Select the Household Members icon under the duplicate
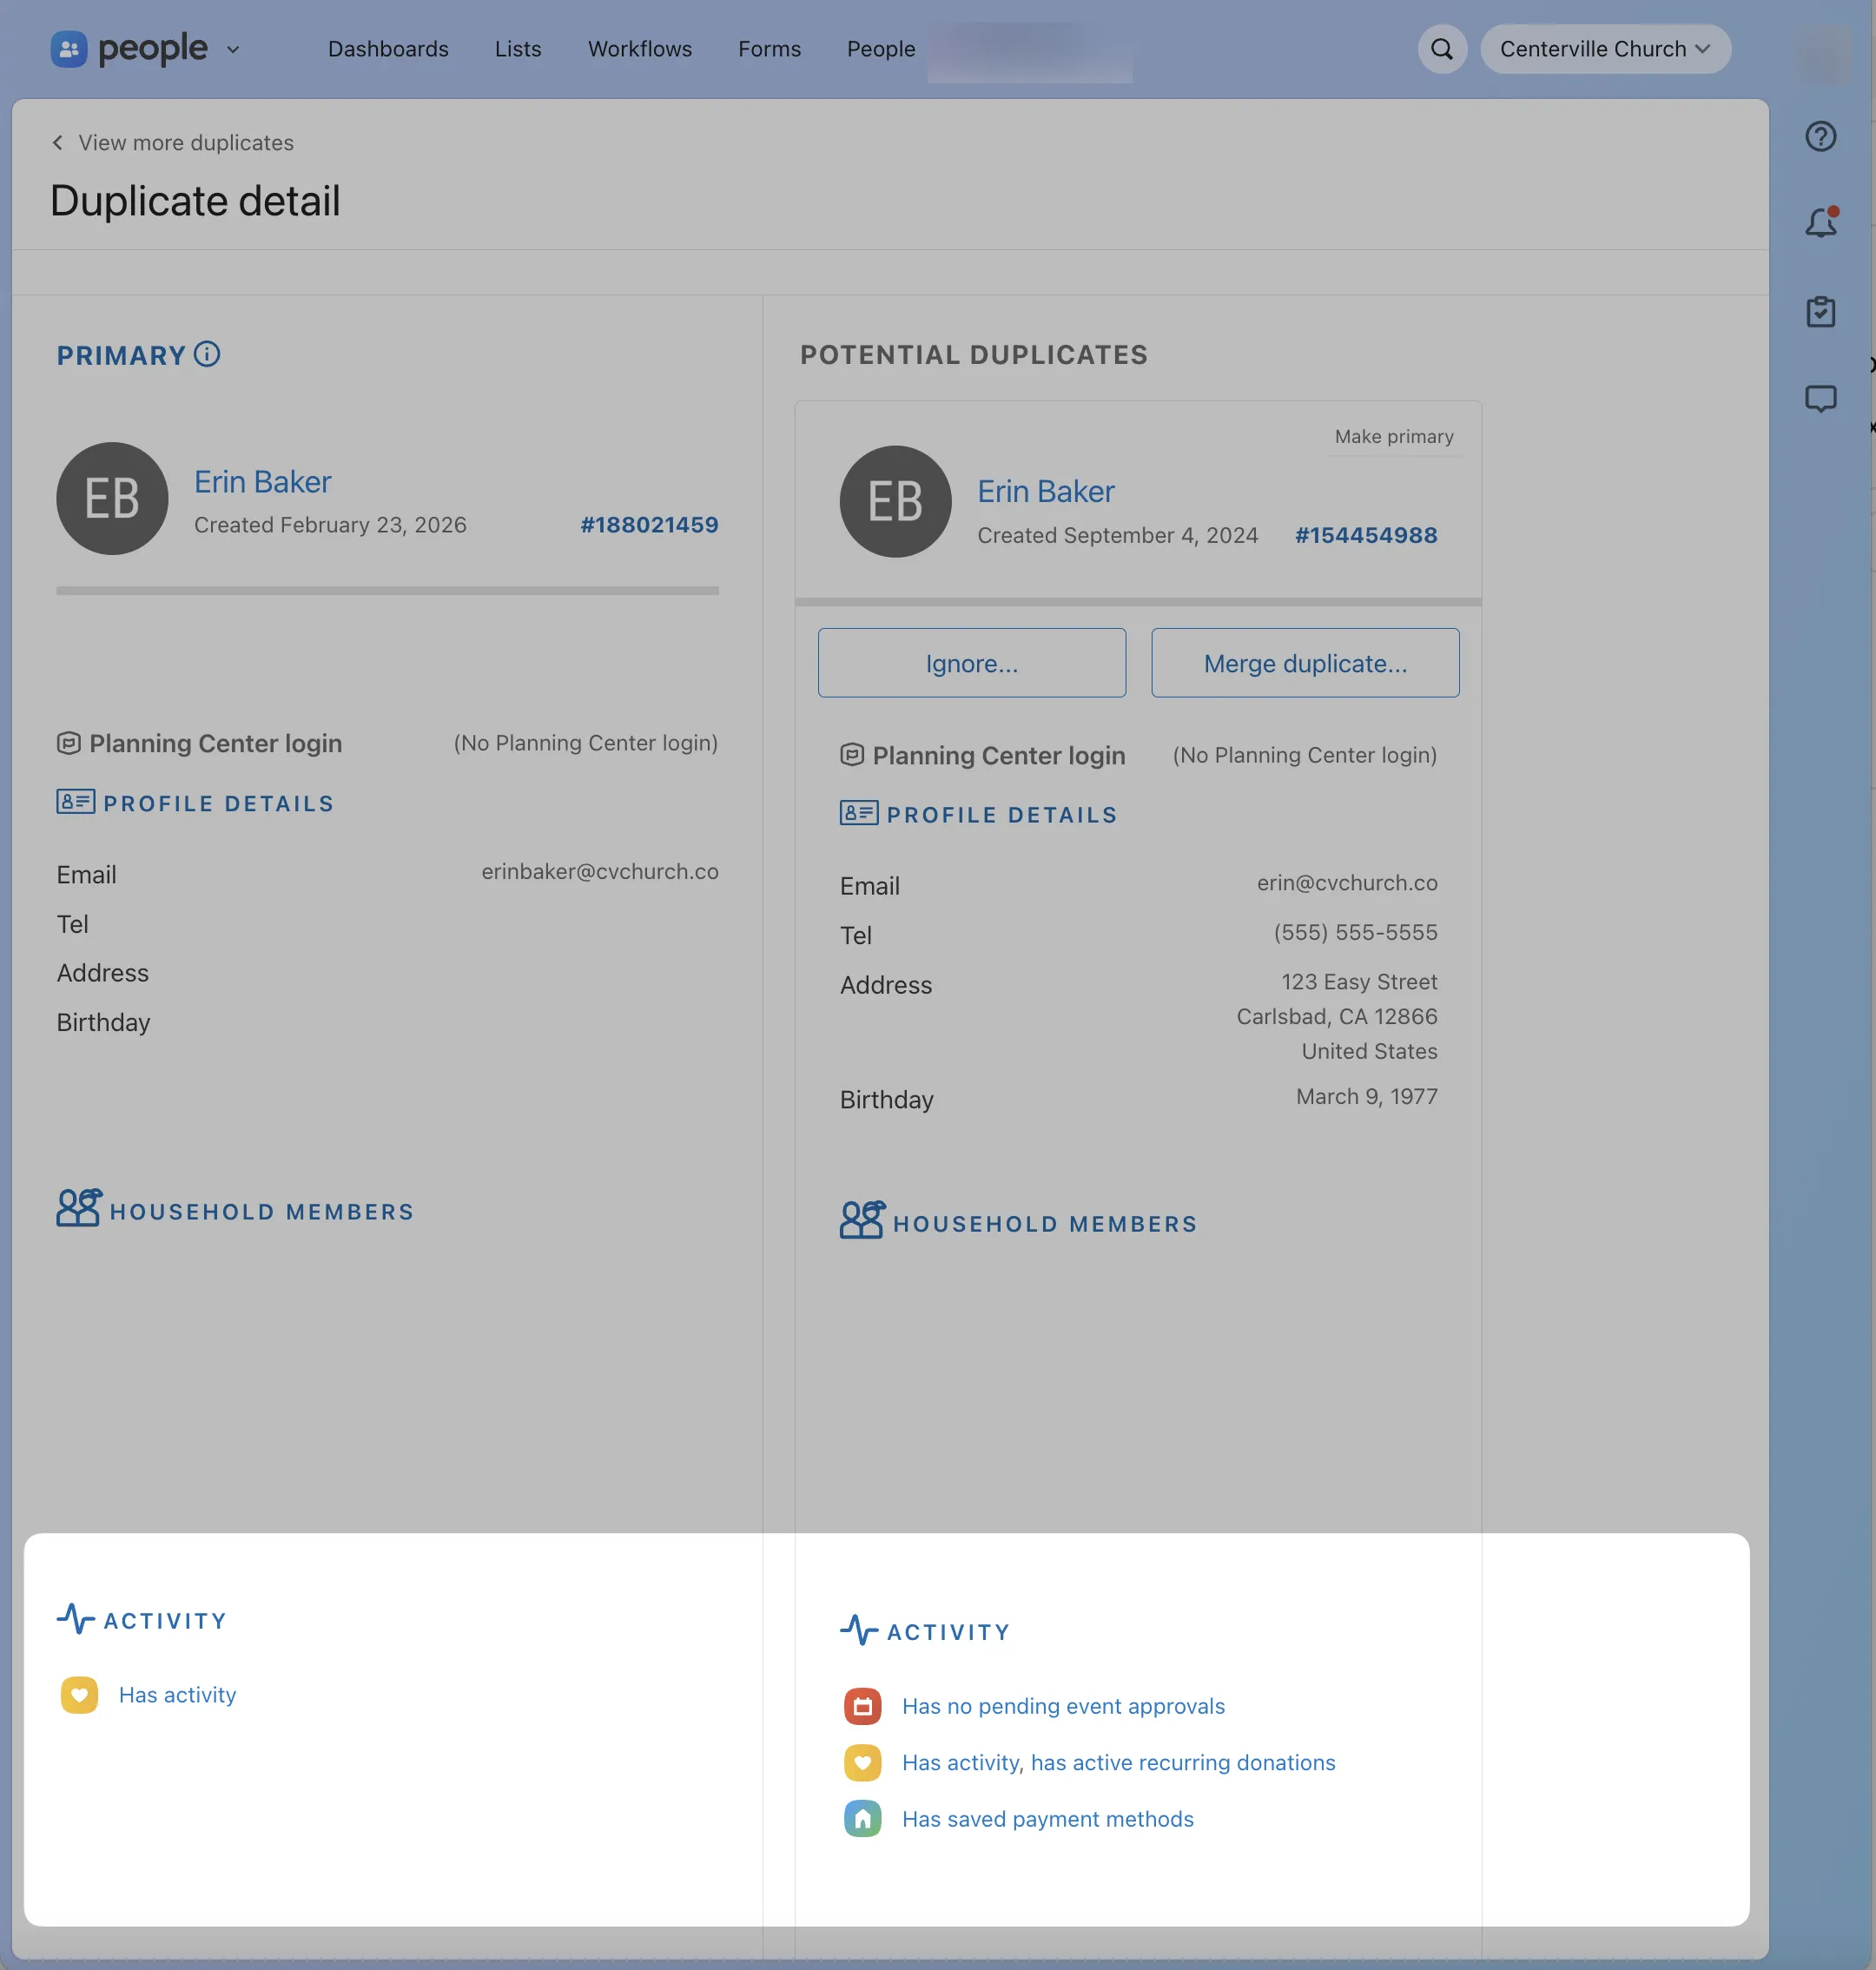Viewport: 1876px width, 1970px height. (860, 1220)
